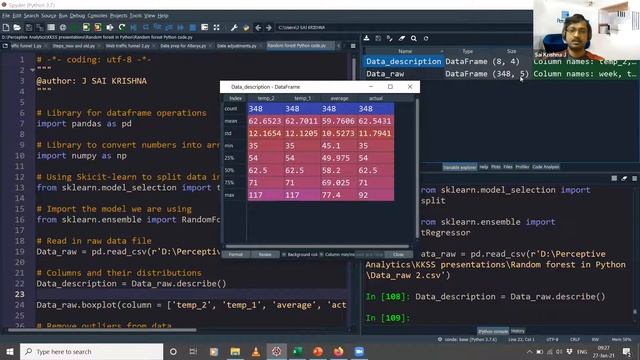Click the Run selection icon
The width and height of the screenshot is (640, 360).
click(x=110, y=27)
